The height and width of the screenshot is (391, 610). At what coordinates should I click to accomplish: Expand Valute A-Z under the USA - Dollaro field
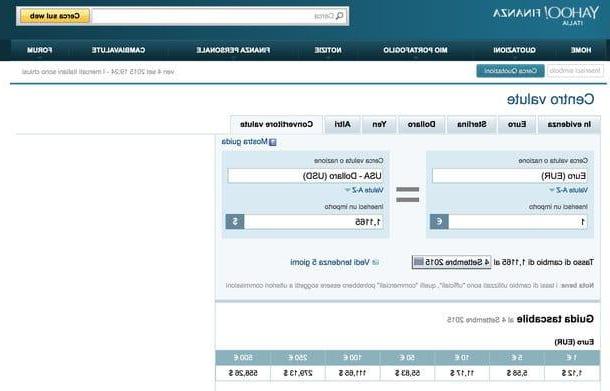click(364, 190)
